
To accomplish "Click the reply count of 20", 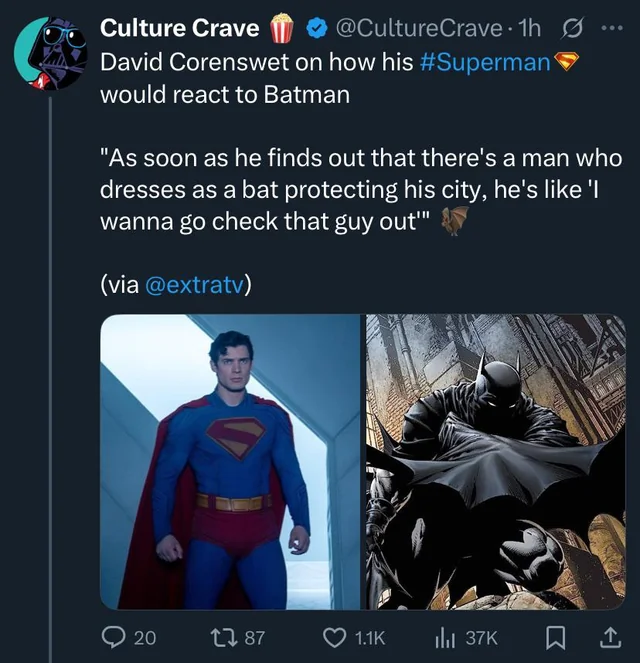I will coord(145,638).
